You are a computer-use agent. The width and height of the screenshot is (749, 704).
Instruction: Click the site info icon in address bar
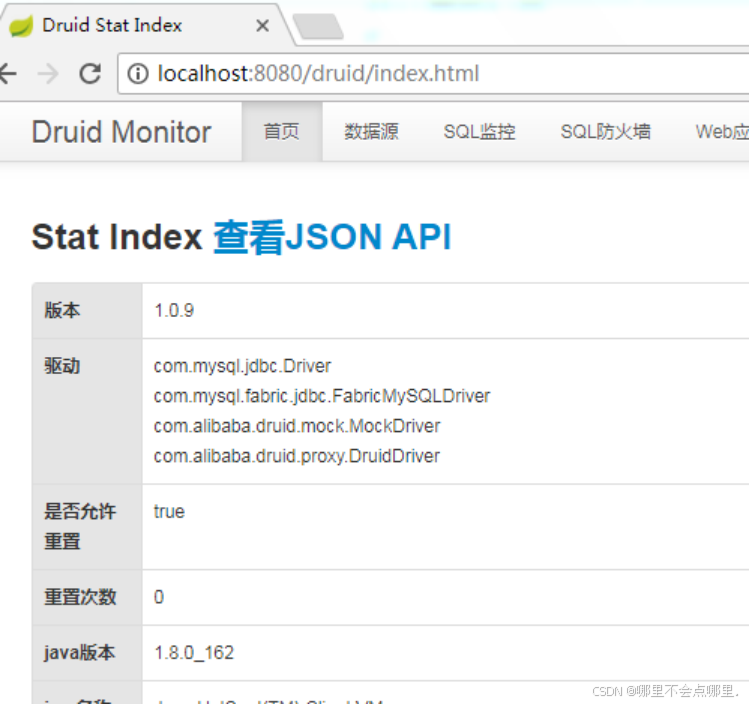138,74
